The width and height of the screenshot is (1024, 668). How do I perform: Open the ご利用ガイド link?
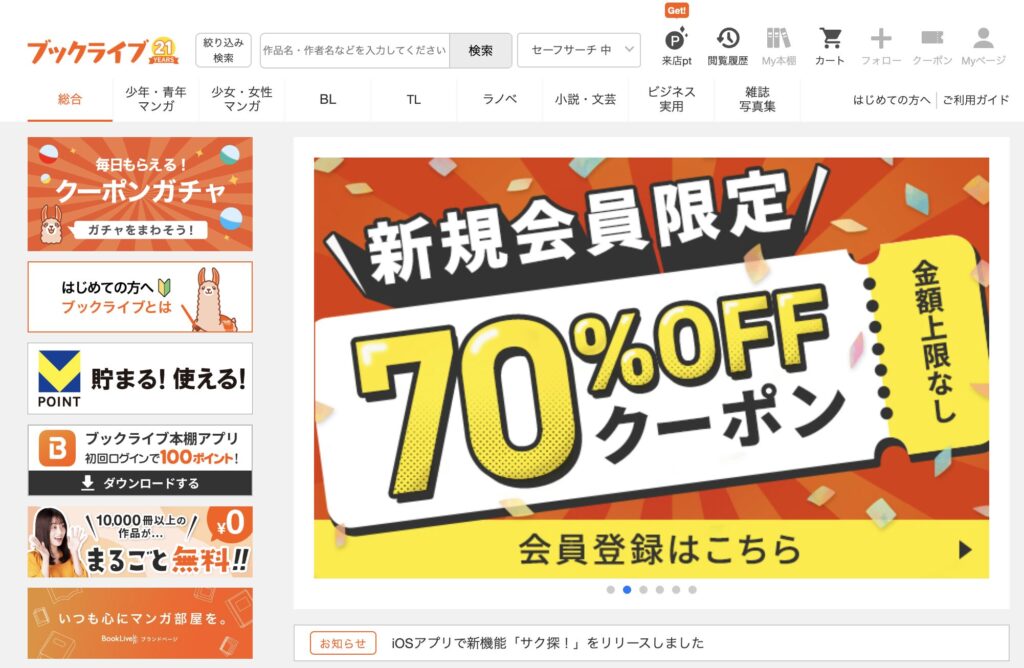click(975, 100)
